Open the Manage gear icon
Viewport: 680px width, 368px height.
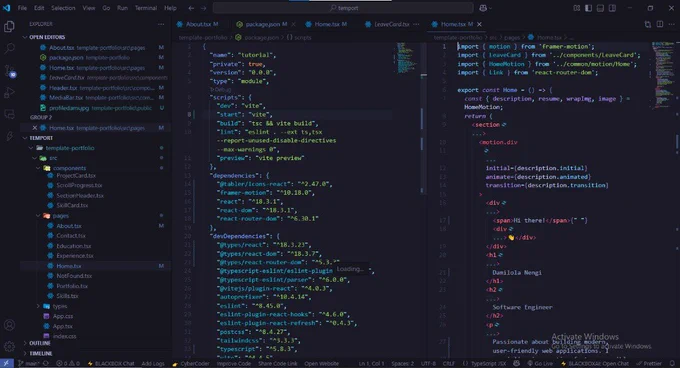pos(9,346)
